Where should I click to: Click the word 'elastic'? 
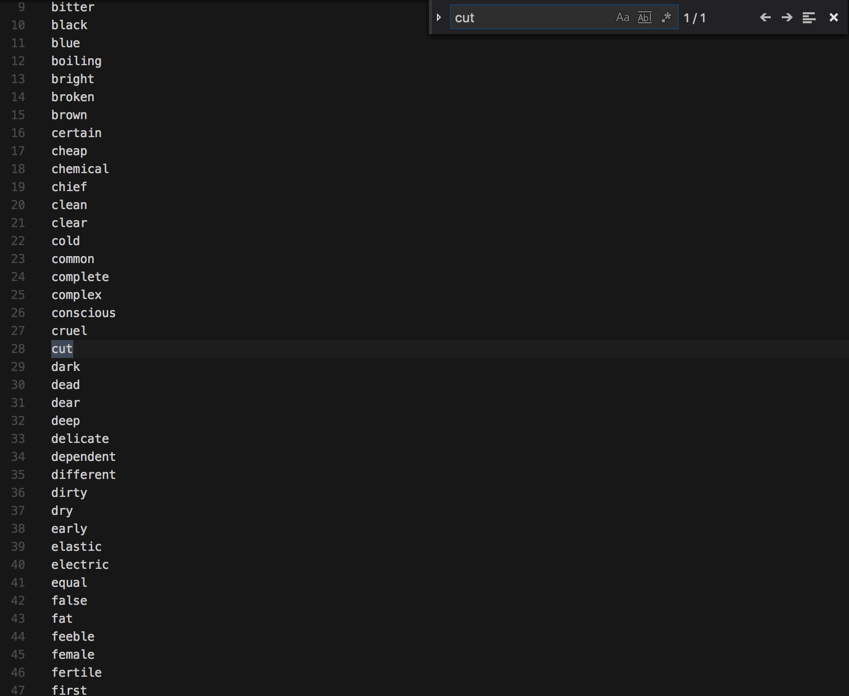coord(76,547)
